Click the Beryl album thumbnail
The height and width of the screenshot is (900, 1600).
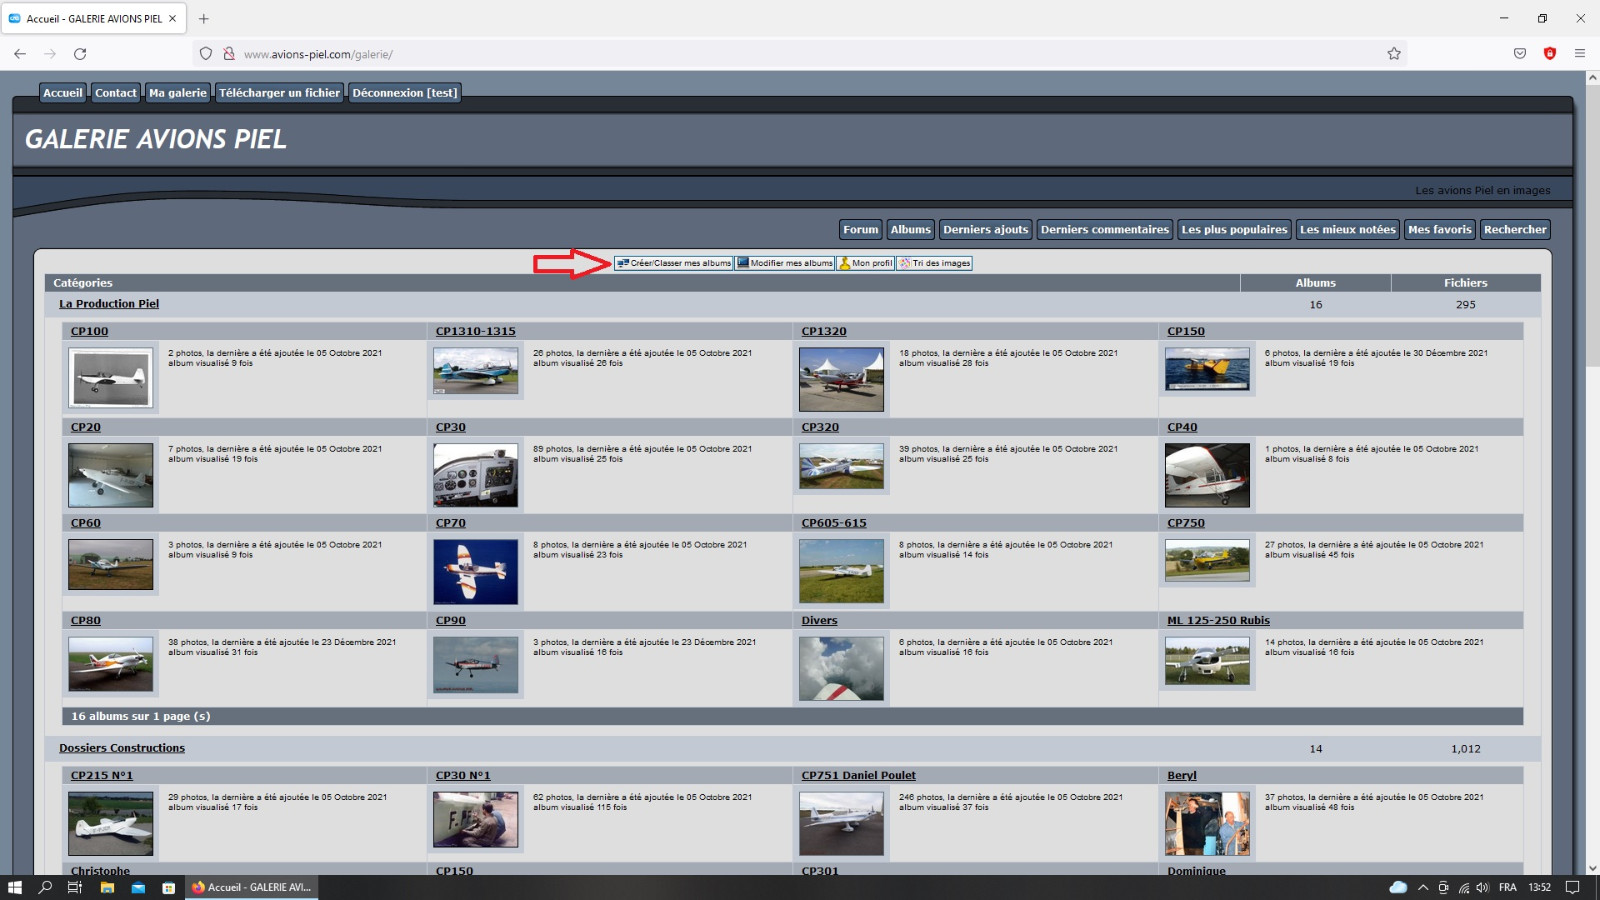(1207, 824)
